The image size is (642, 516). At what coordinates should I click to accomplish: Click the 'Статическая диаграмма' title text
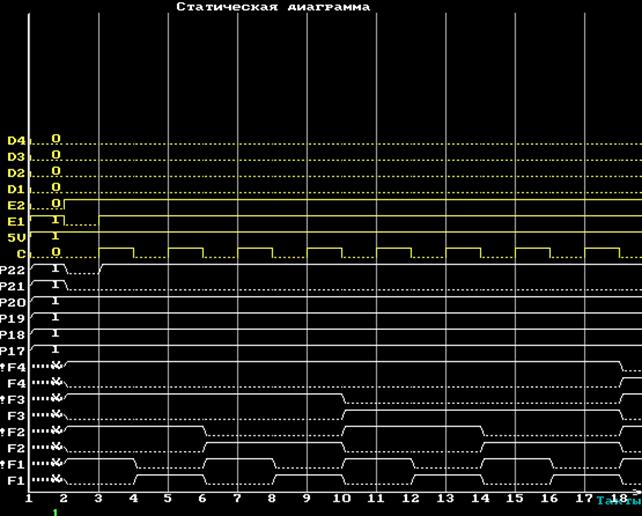pos(273,7)
